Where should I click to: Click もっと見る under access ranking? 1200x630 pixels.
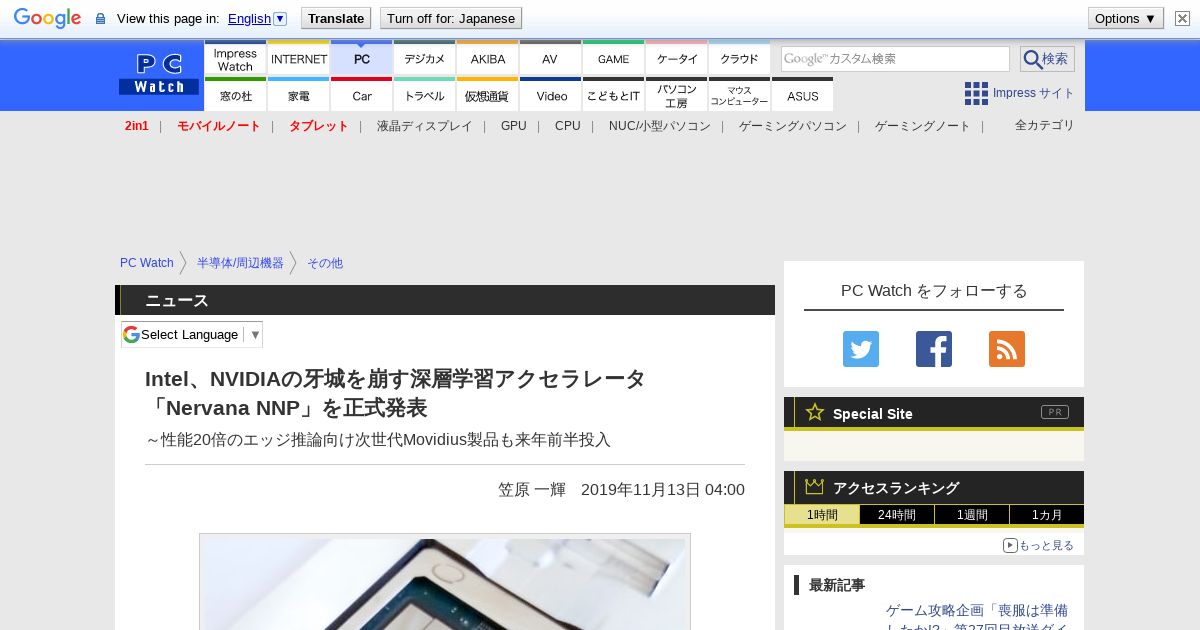coord(1038,545)
